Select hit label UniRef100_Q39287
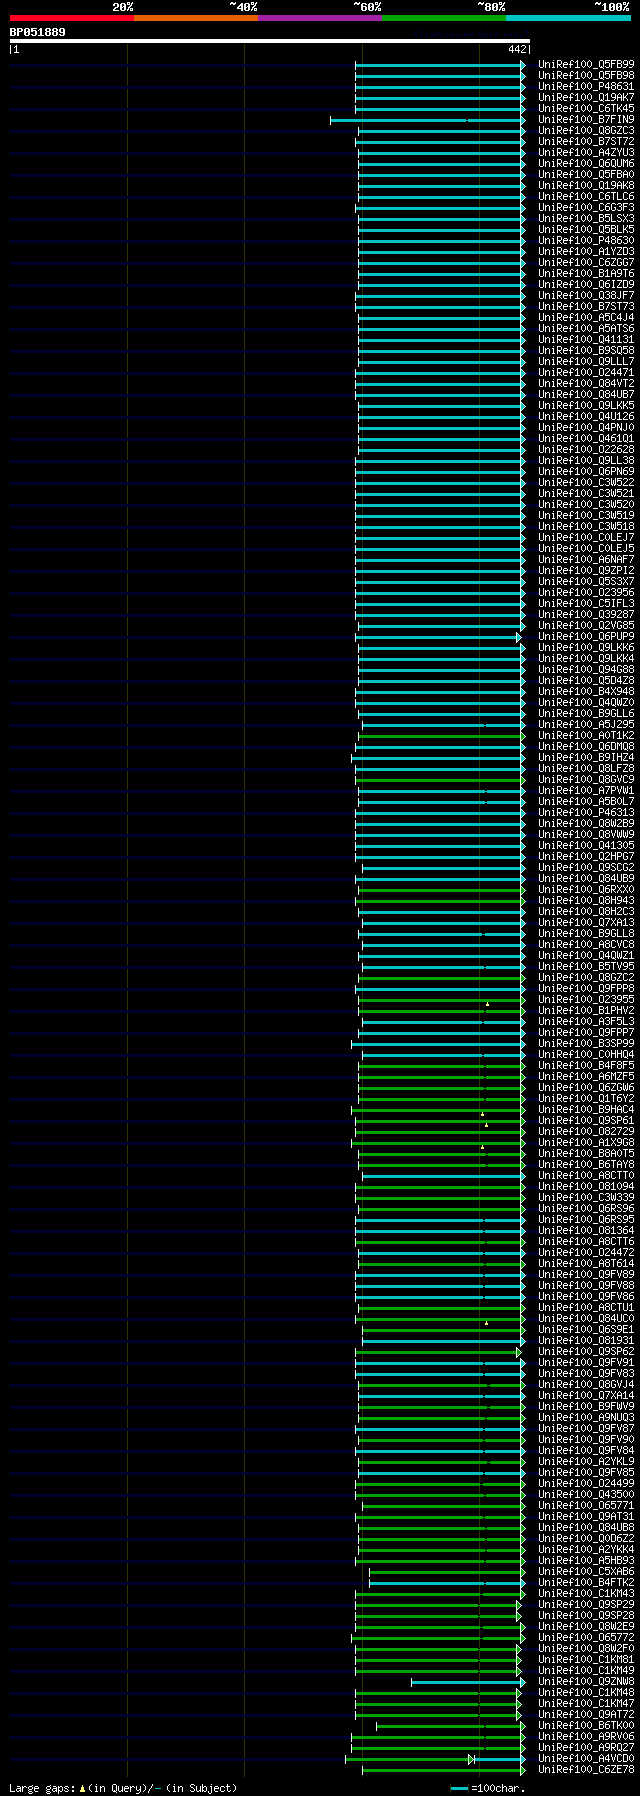 pos(586,614)
